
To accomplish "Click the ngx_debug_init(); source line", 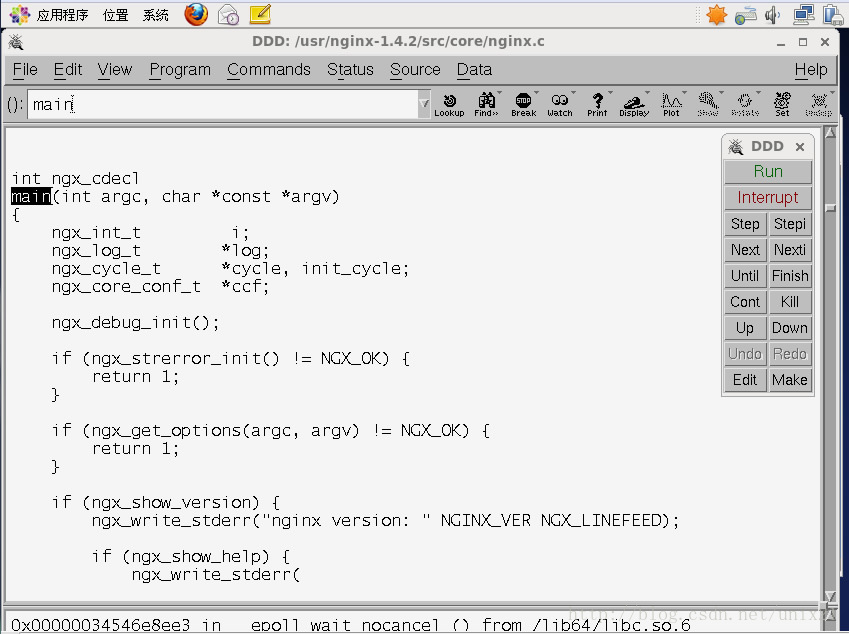I will 135,323.
